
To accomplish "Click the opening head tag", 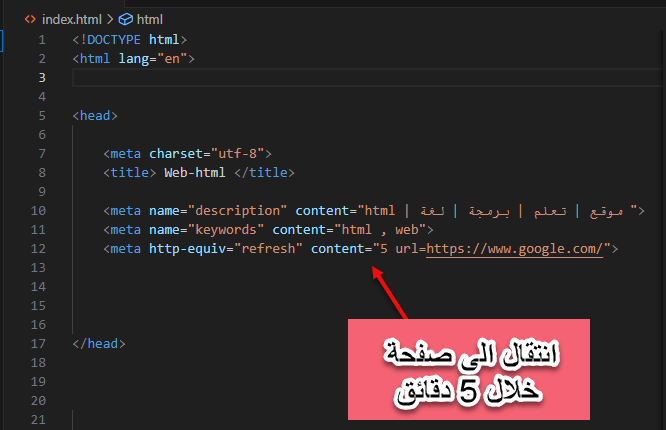I will 95,115.
